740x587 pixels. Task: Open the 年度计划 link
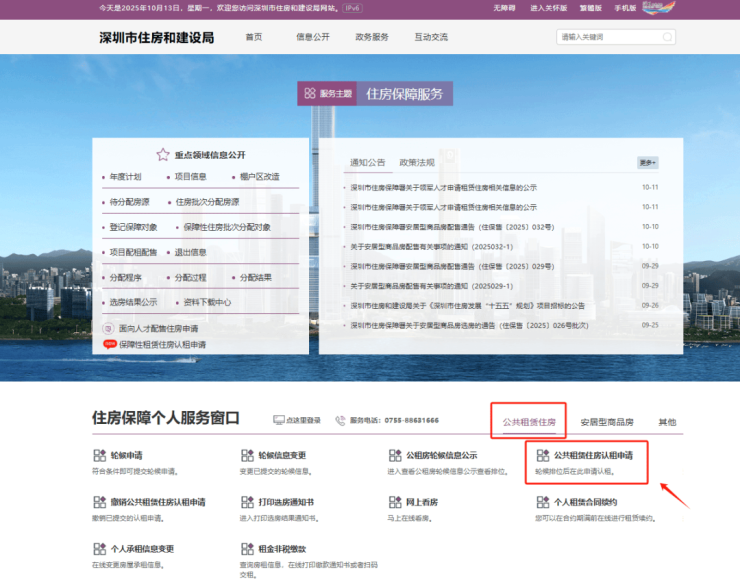(125, 177)
